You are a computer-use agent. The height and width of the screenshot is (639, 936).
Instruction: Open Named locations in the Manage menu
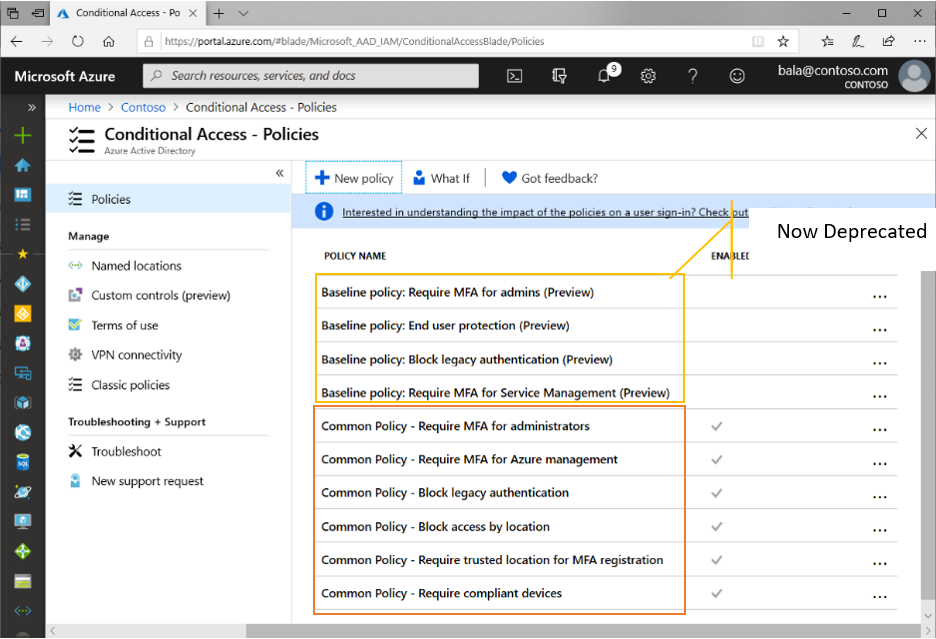click(136, 266)
